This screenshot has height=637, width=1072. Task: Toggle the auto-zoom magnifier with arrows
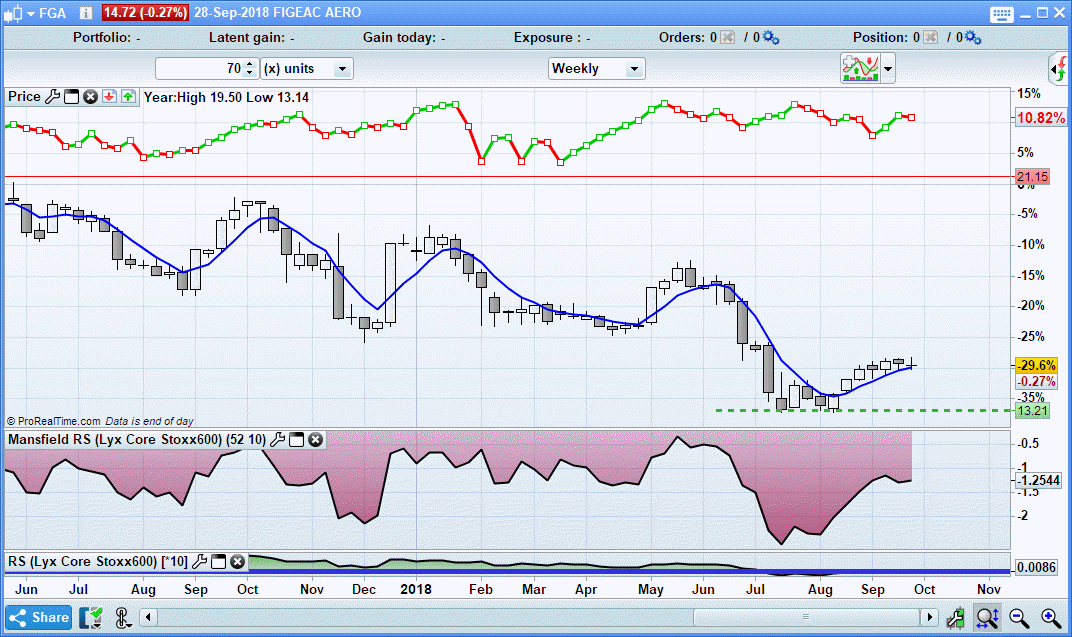(987, 617)
